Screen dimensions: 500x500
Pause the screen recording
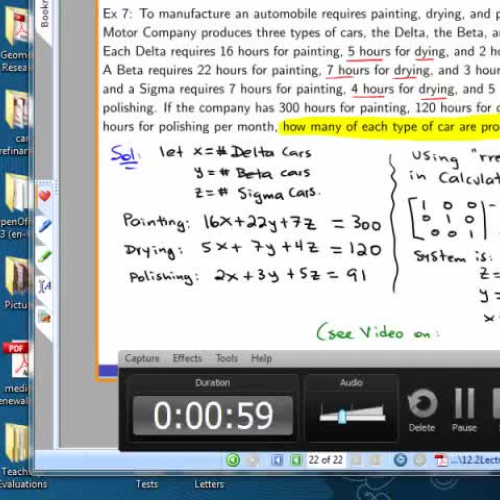[464, 411]
